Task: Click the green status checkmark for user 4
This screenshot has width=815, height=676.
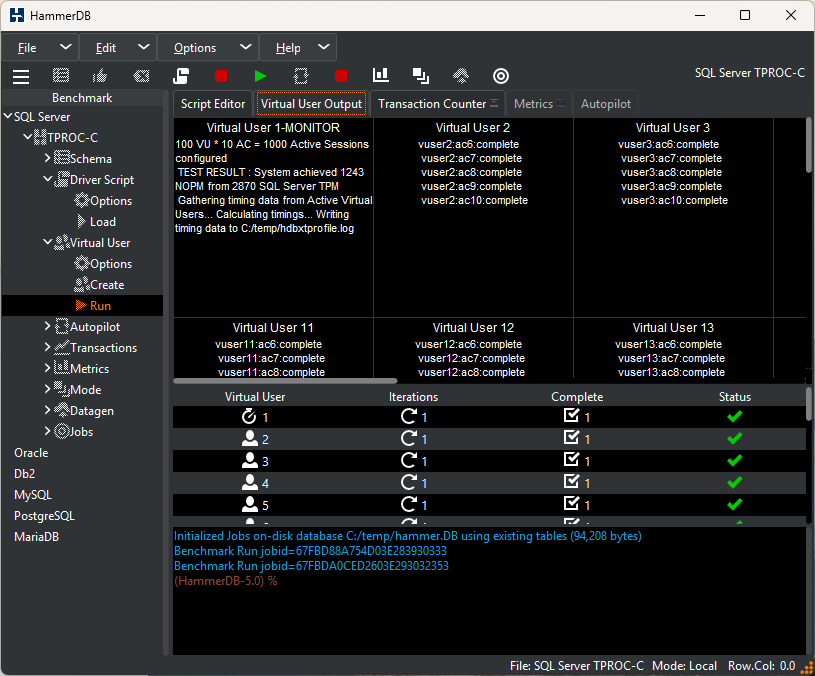Action: click(734, 483)
